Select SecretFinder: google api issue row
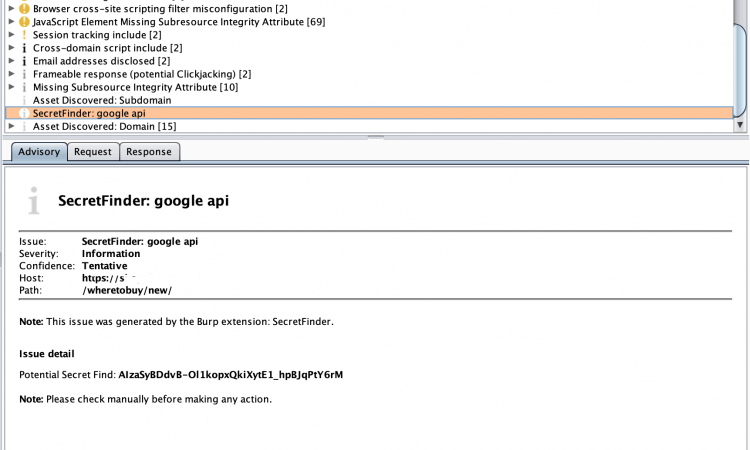 (x=369, y=113)
